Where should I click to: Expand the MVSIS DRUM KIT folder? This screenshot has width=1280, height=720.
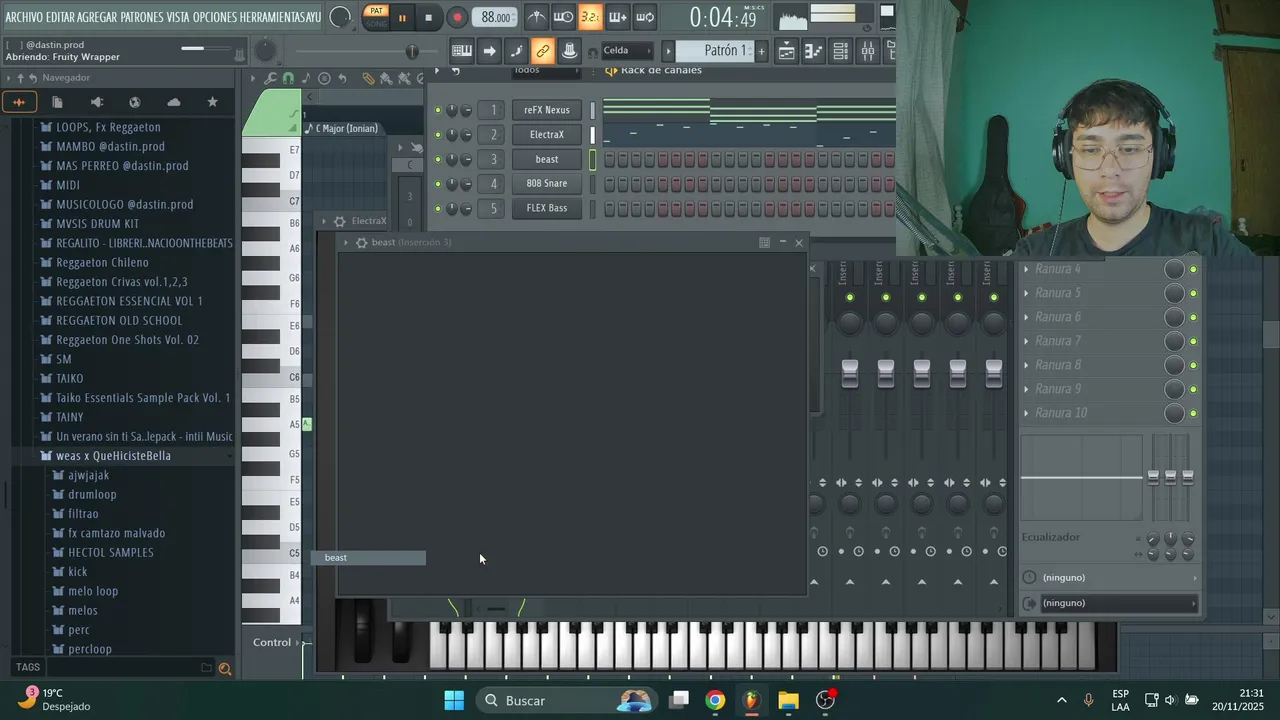[97, 224]
